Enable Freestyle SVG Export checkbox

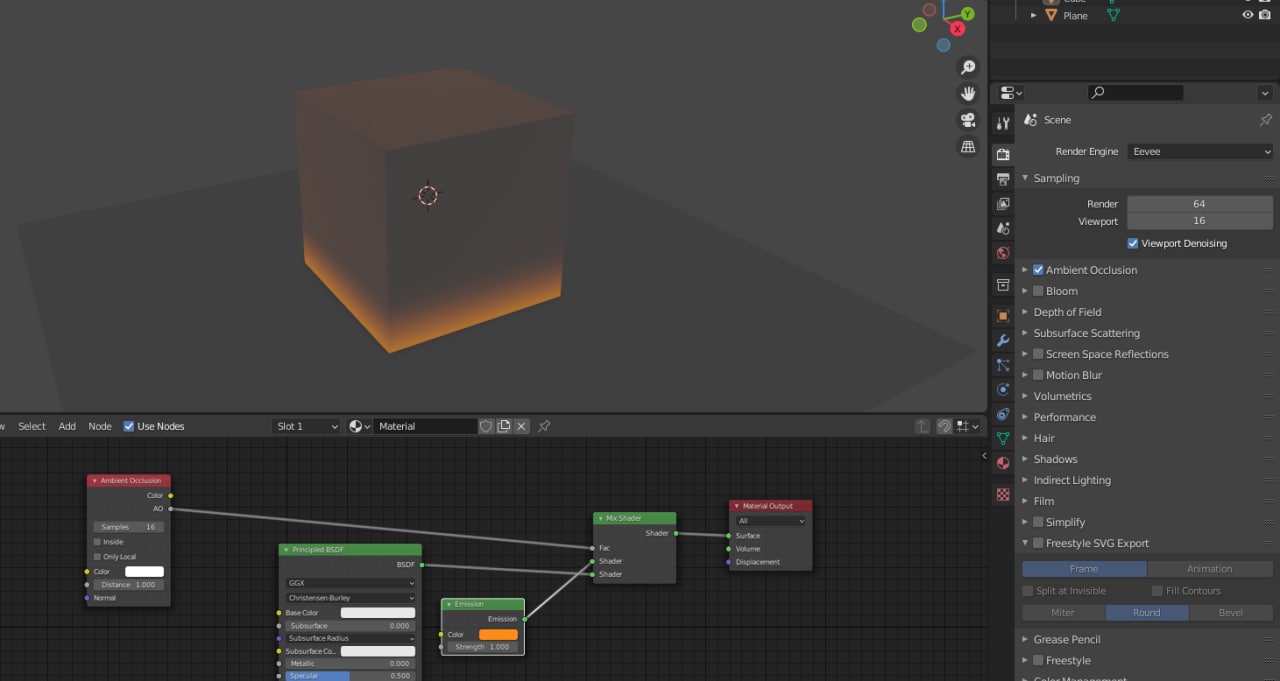pyautogui.click(x=1038, y=543)
